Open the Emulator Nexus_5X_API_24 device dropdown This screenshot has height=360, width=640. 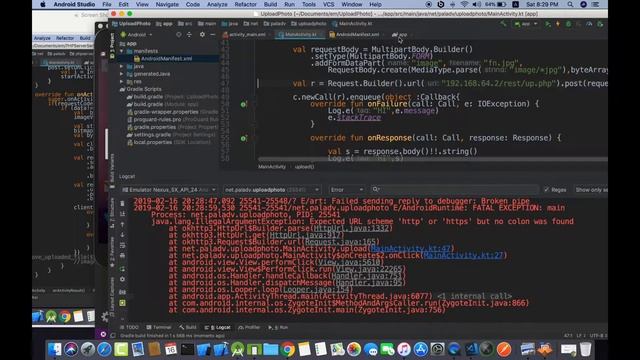coord(169,190)
